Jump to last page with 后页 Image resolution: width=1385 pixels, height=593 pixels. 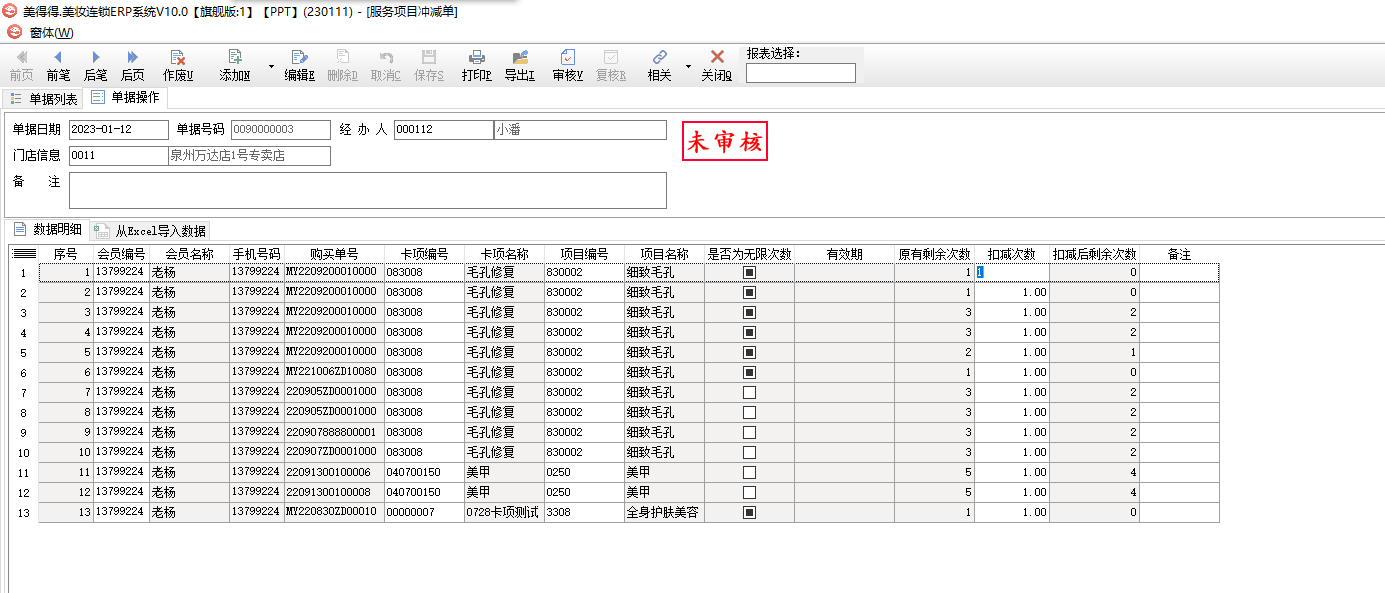[x=132, y=66]
